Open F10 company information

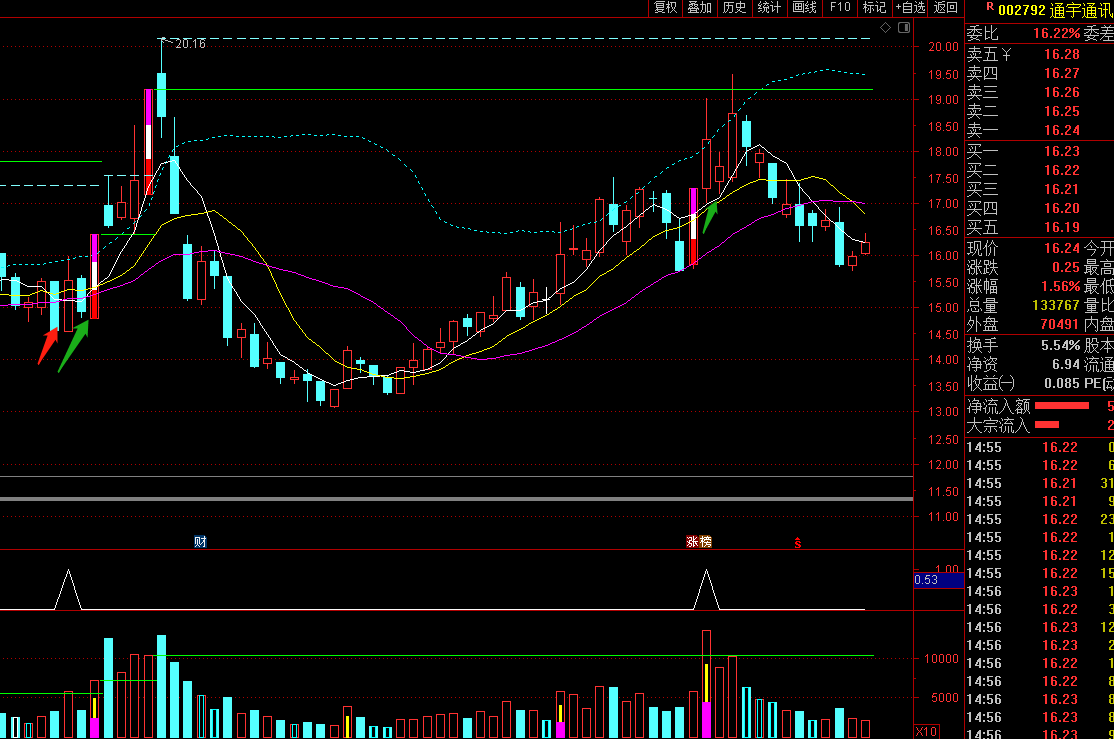840,7
